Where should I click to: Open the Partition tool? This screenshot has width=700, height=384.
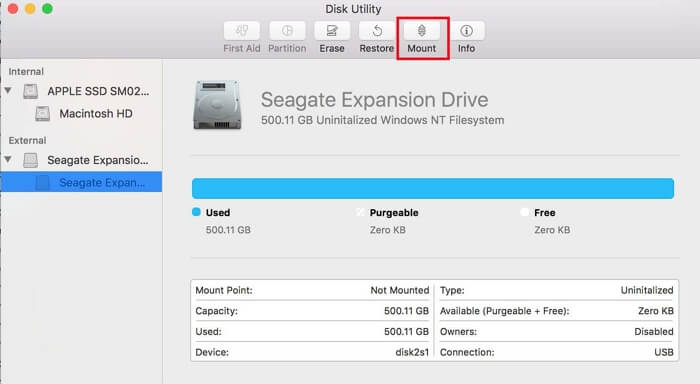coord(287,31)
